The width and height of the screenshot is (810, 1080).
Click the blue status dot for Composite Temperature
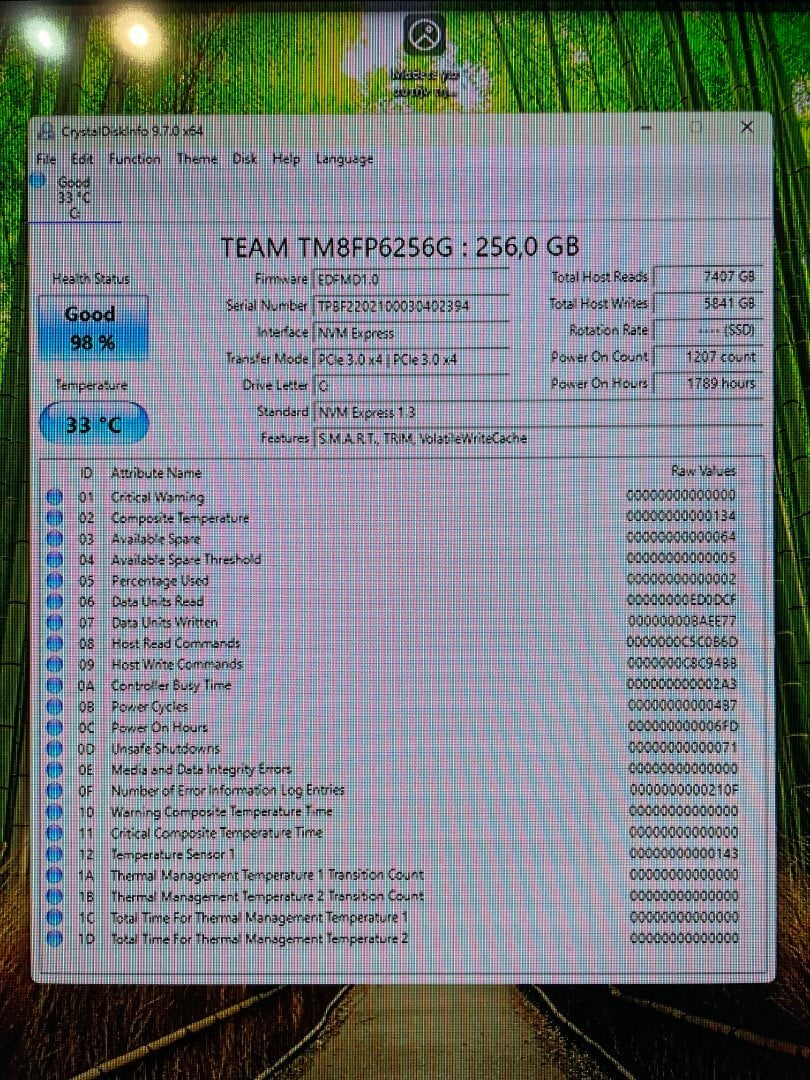click(54, 517)
